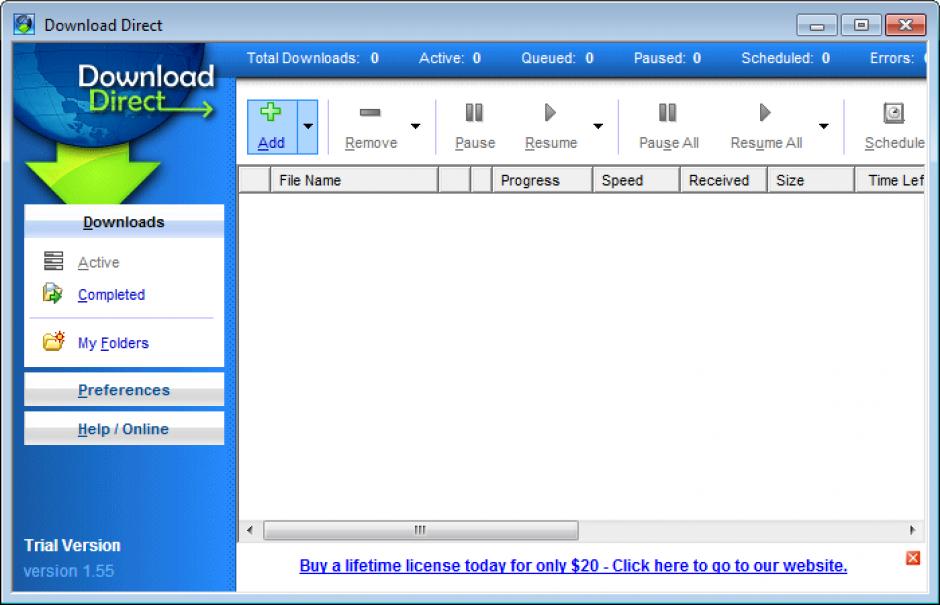Select the Downloads panel header
Screen dimensions: 940x605
pyautogui.click(x=124, y=222)
